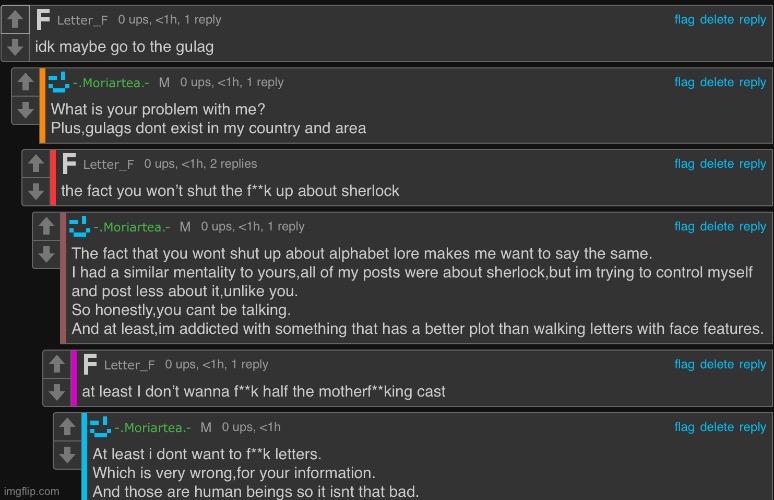Screen dimensions: 774x500
Task: Downvote the last Moriartea comment about letters
Action: (67, 455)
